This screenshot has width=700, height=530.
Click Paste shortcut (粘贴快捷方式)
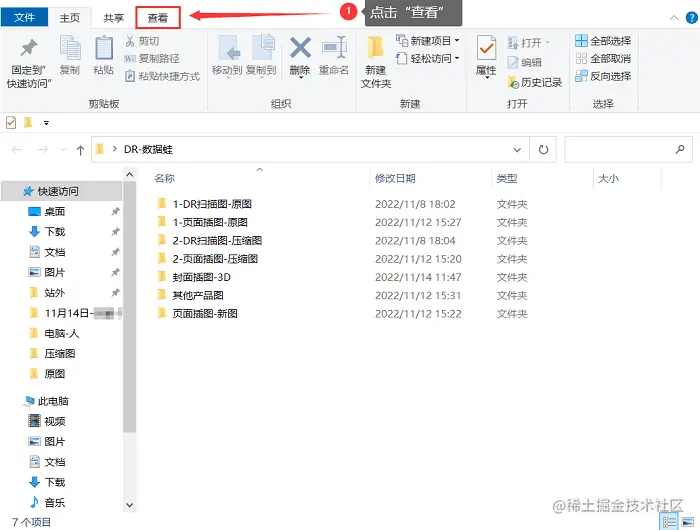[162, 76]
